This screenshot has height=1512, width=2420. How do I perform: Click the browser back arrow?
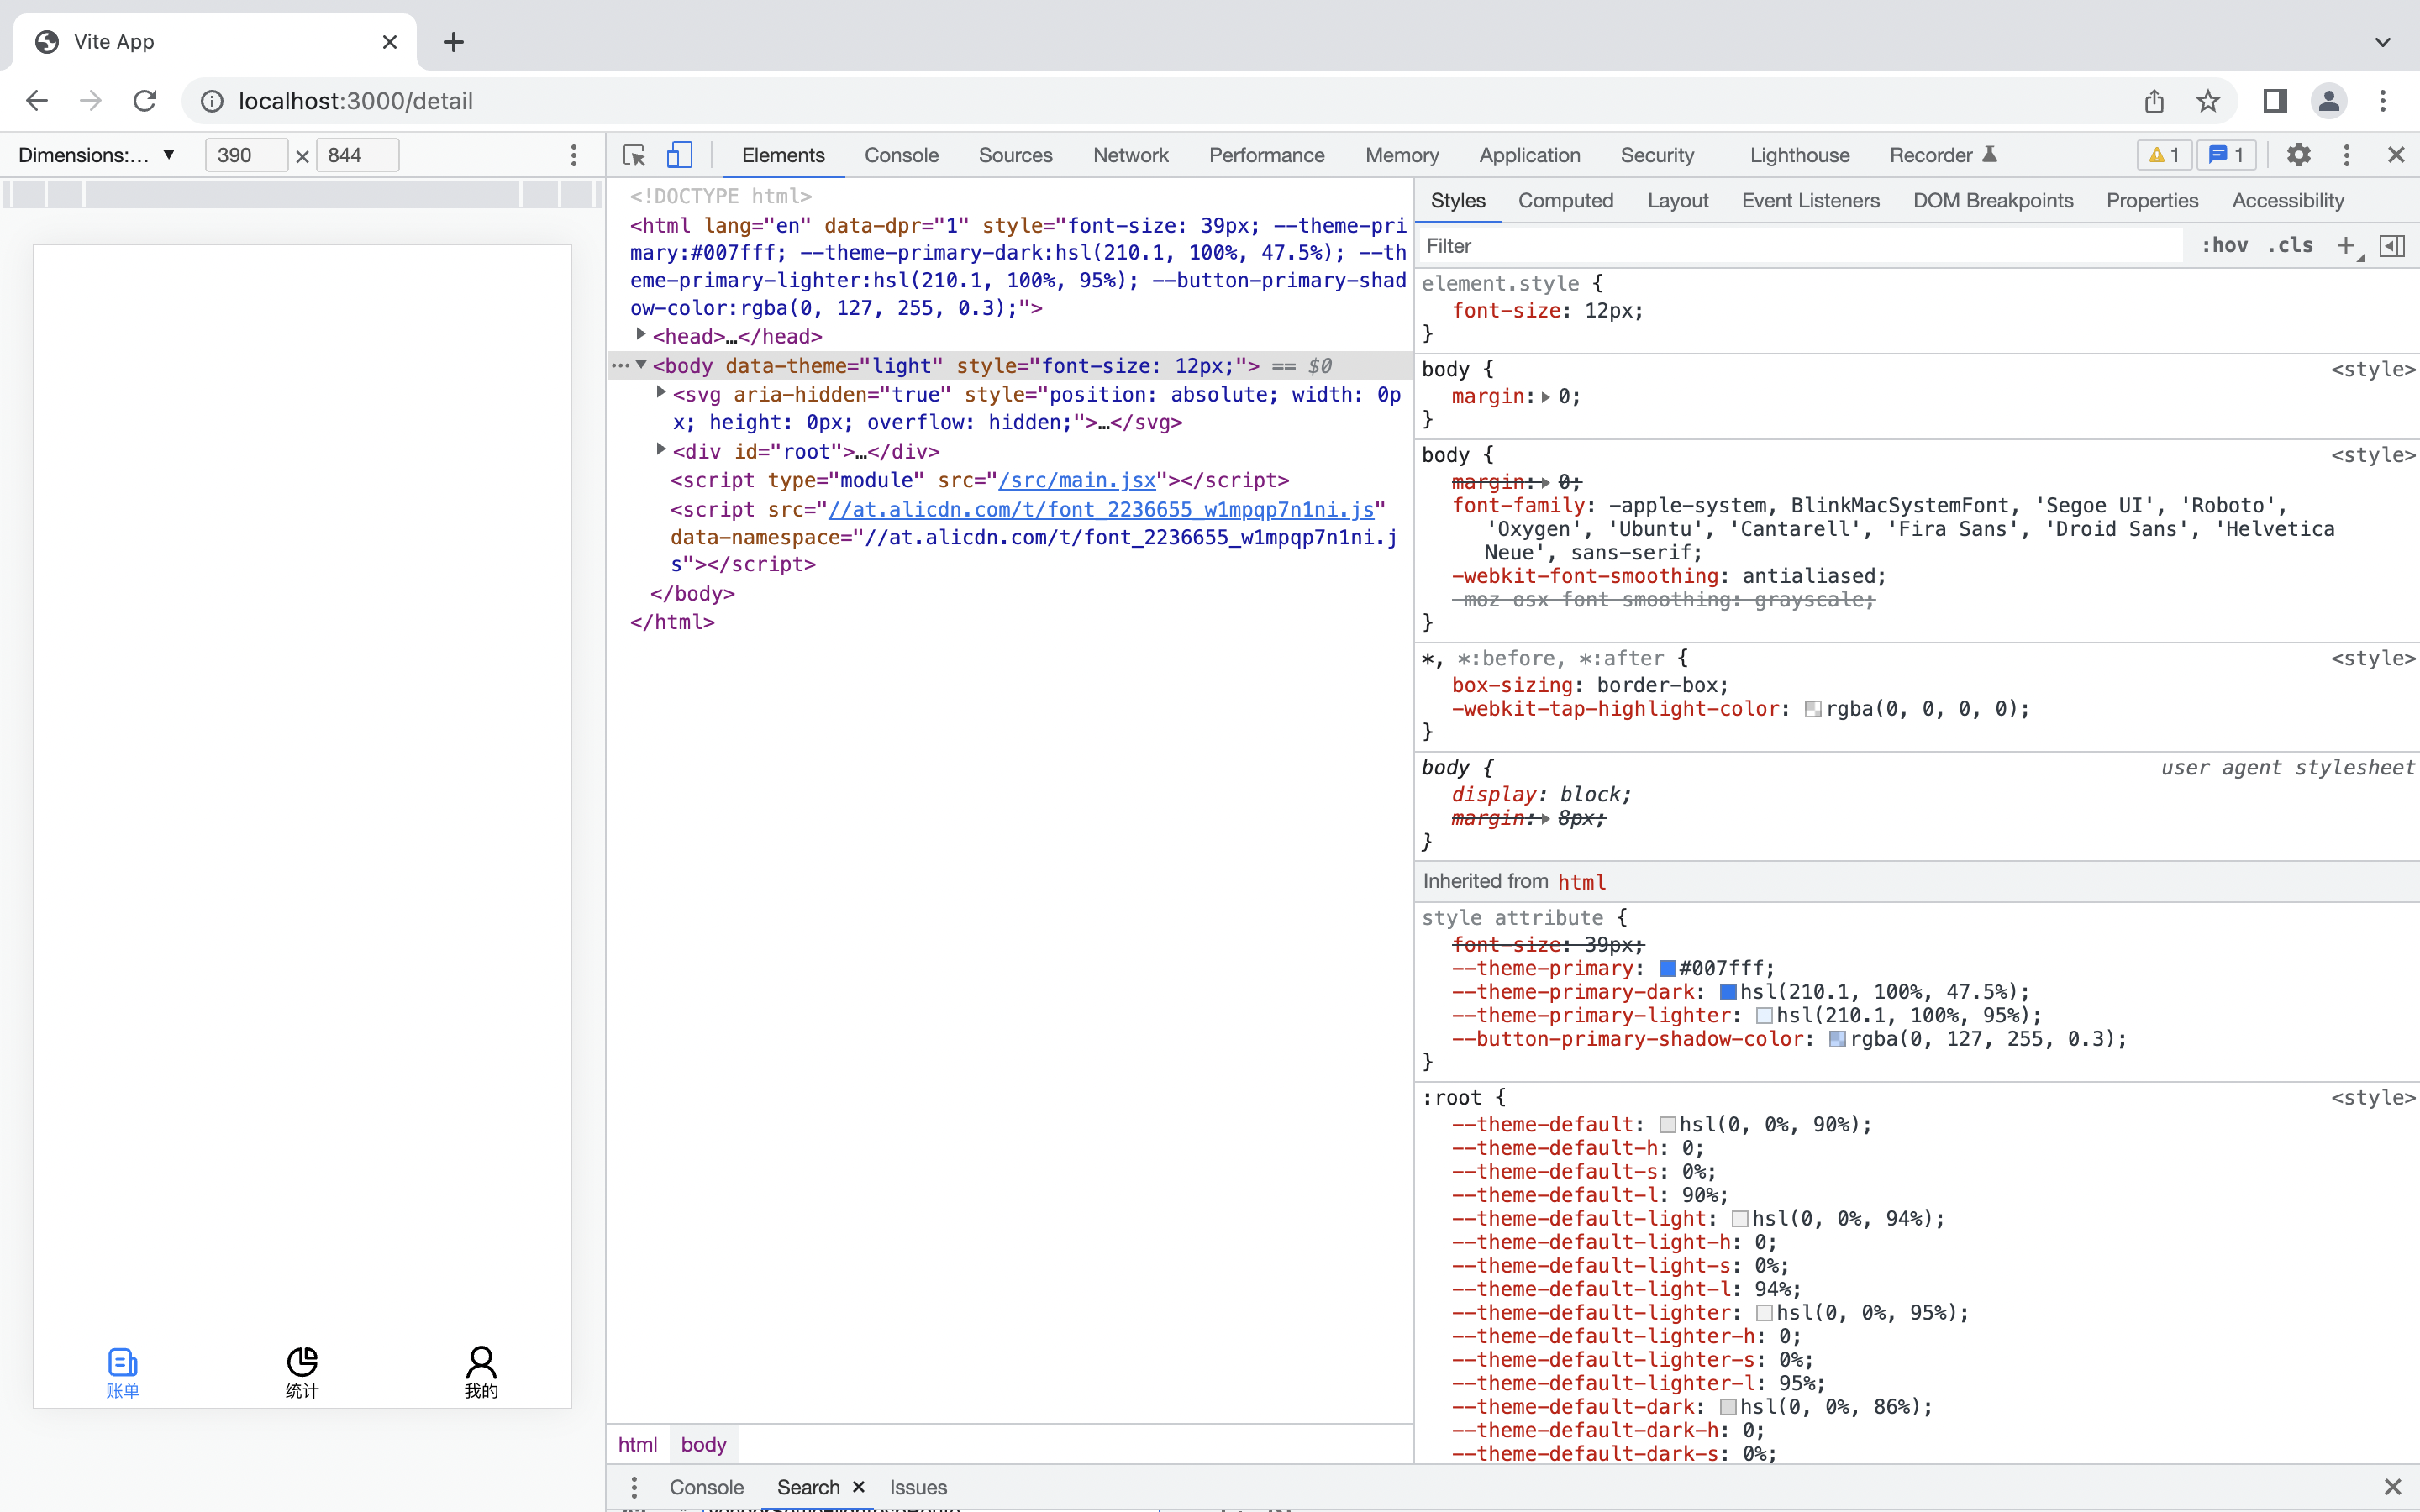(37, 101)
